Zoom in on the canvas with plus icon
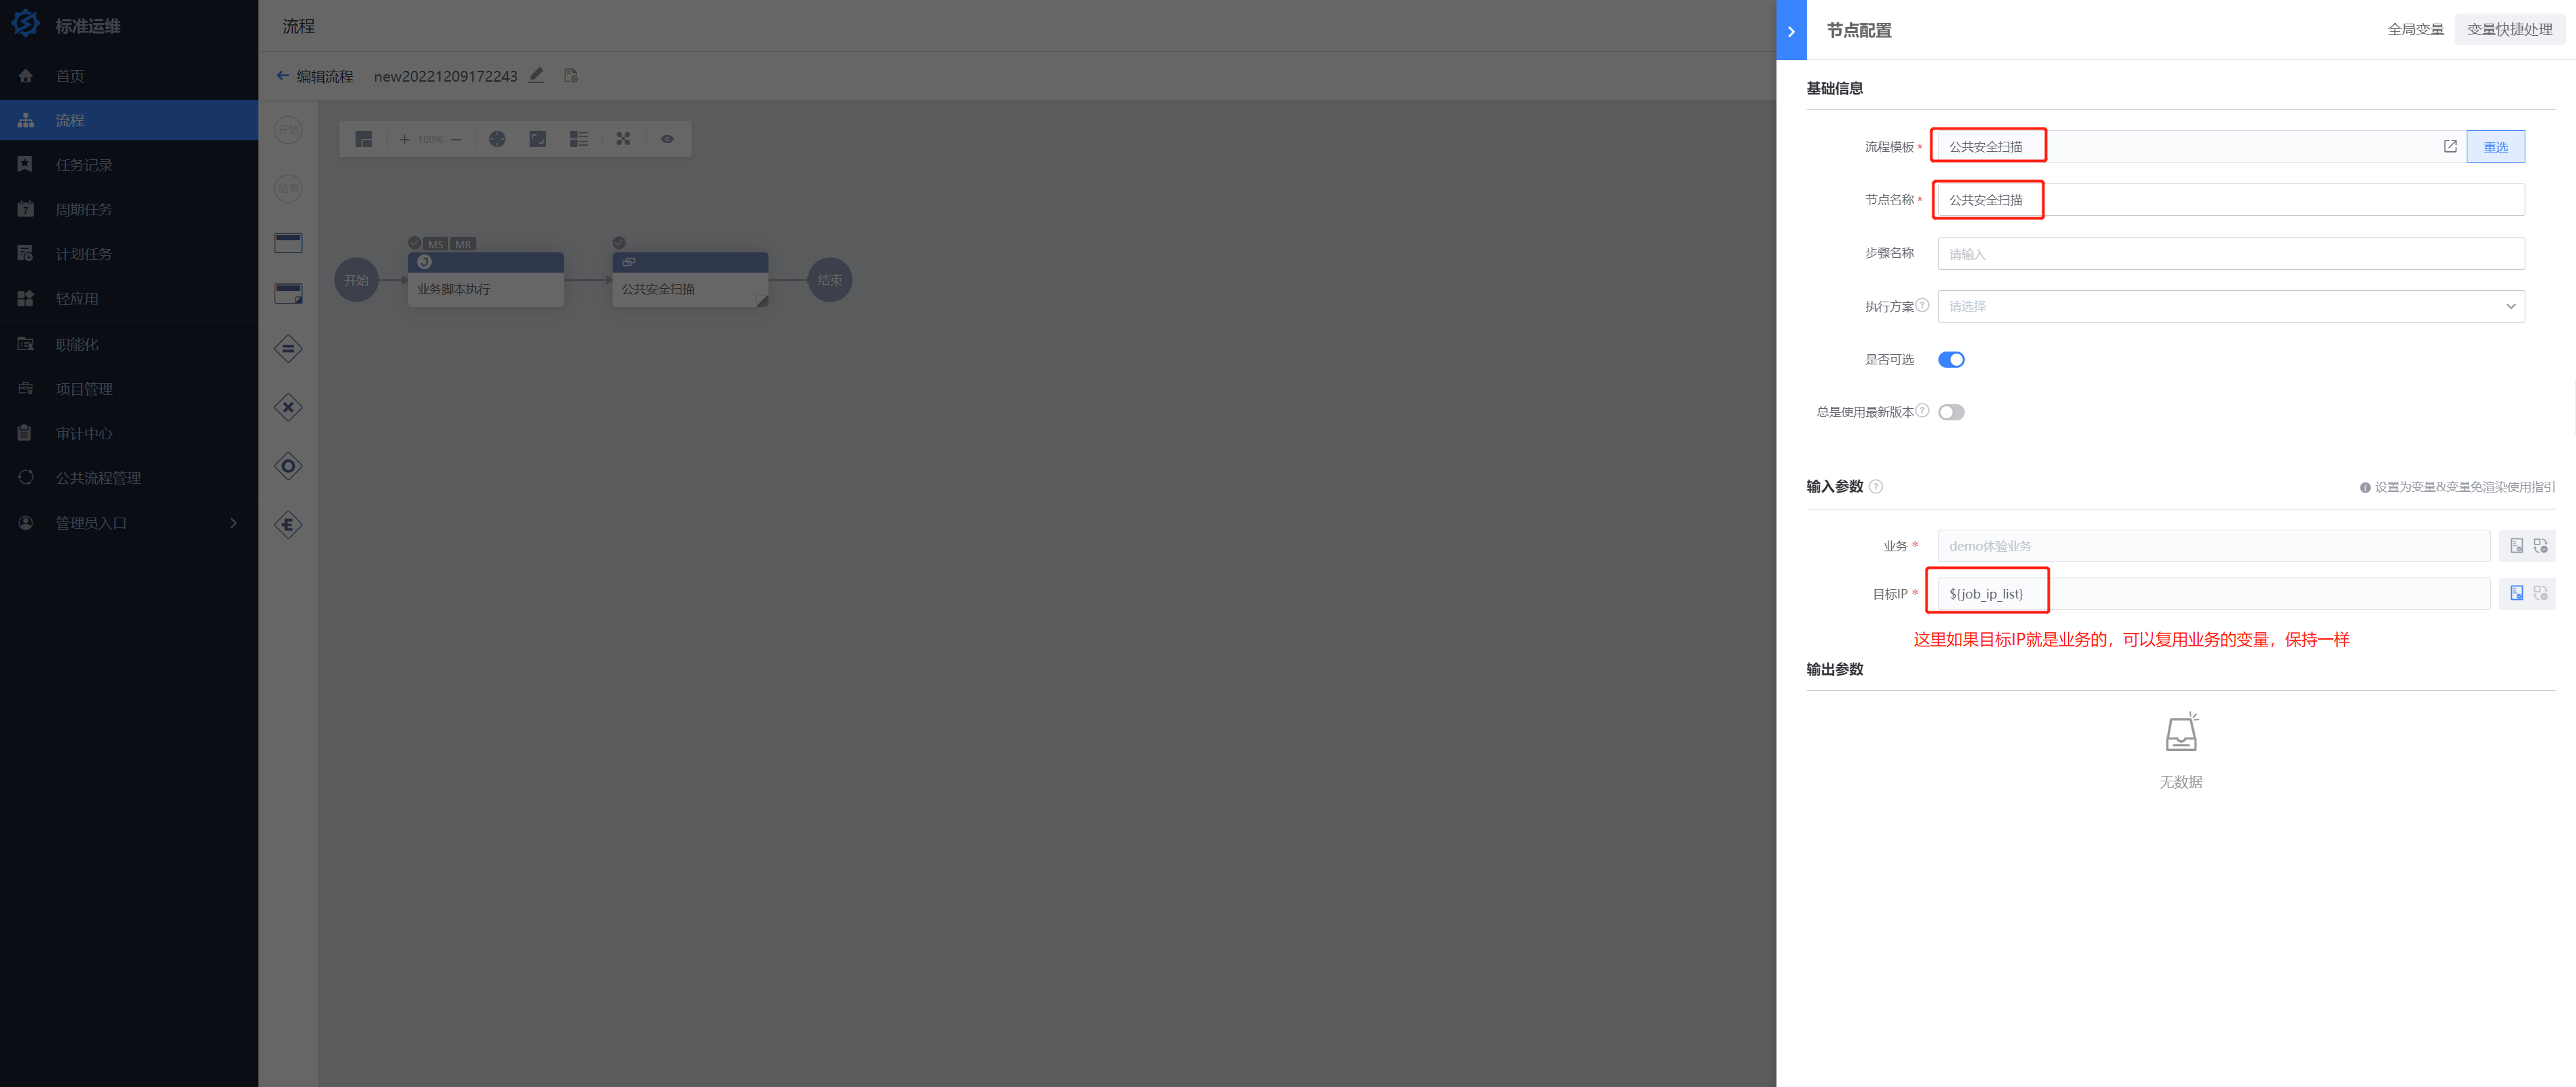The width and height of the screenshot is (2576, 1087). coord(404,139)
